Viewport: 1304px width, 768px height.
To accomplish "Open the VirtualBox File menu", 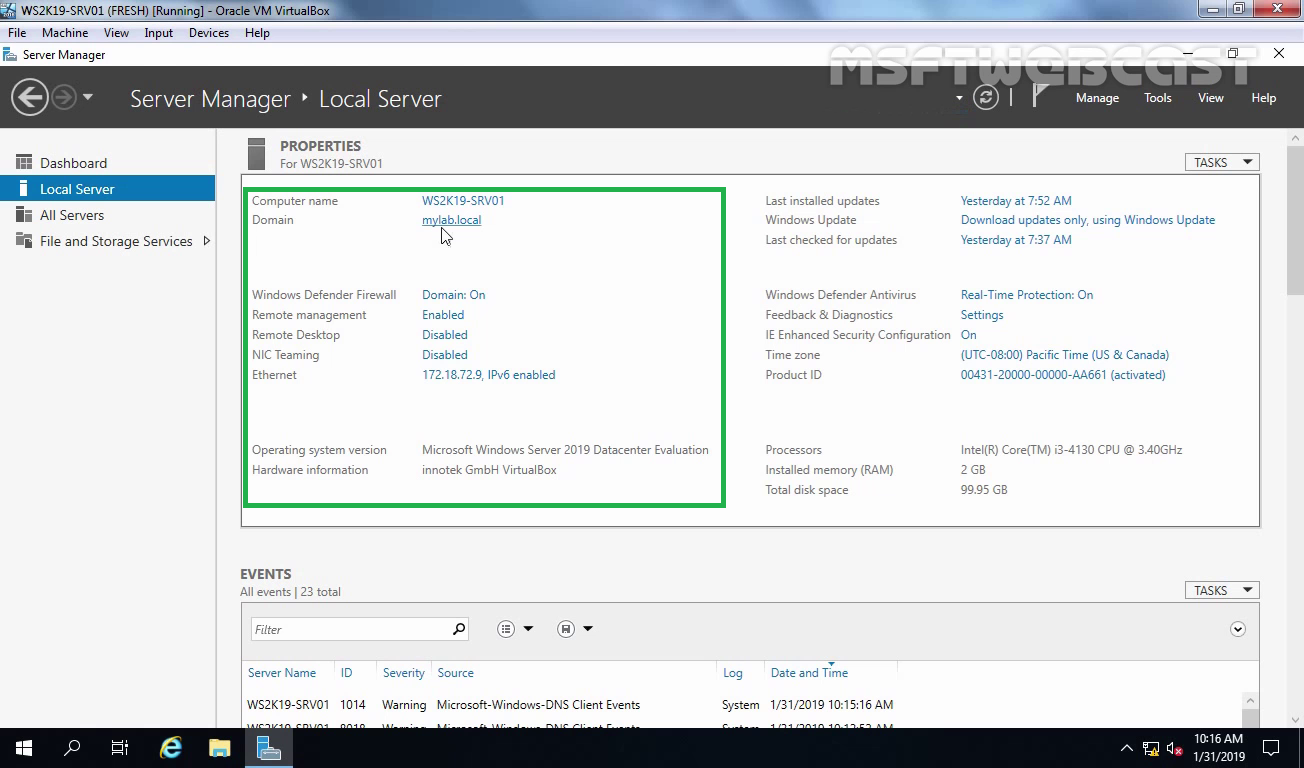I will 17,33.
